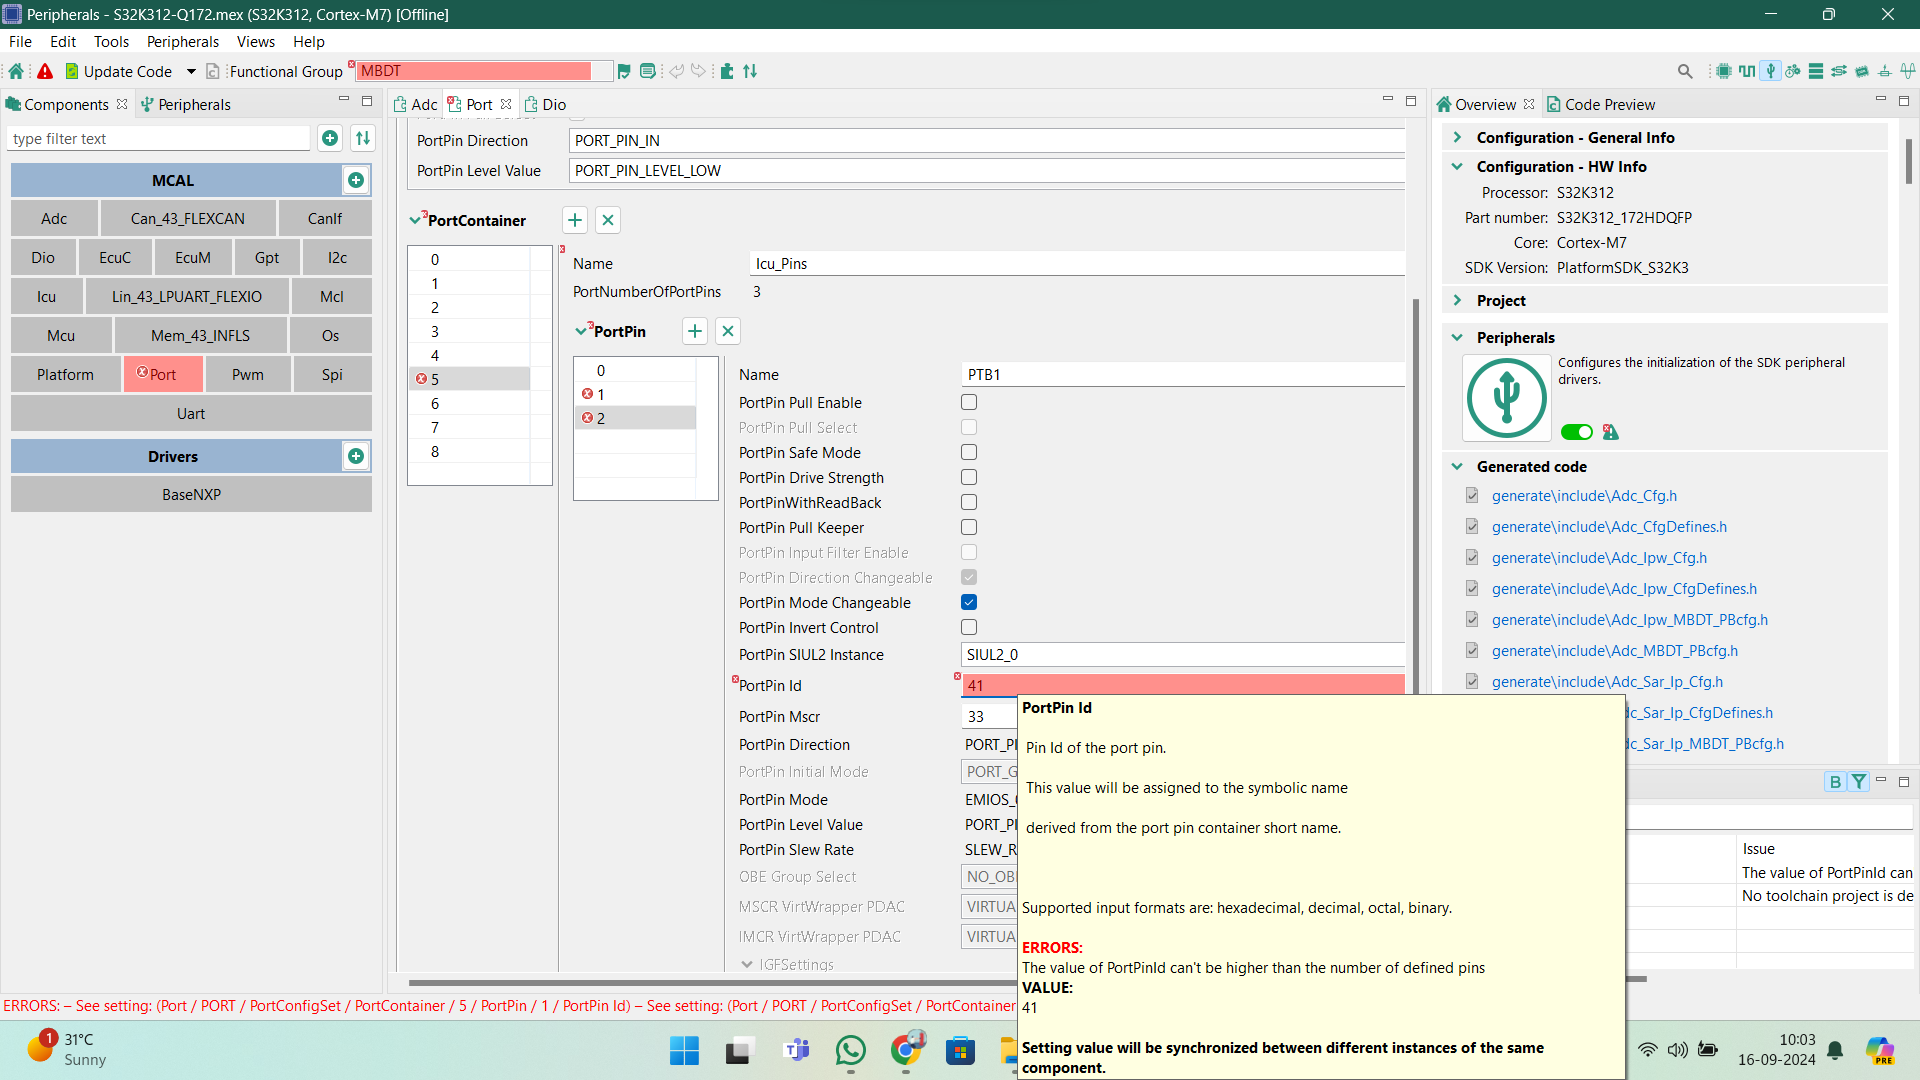1920x1080 pixels.
Task: Open the sort functional groups arrows icon
Action: point(750,71)
